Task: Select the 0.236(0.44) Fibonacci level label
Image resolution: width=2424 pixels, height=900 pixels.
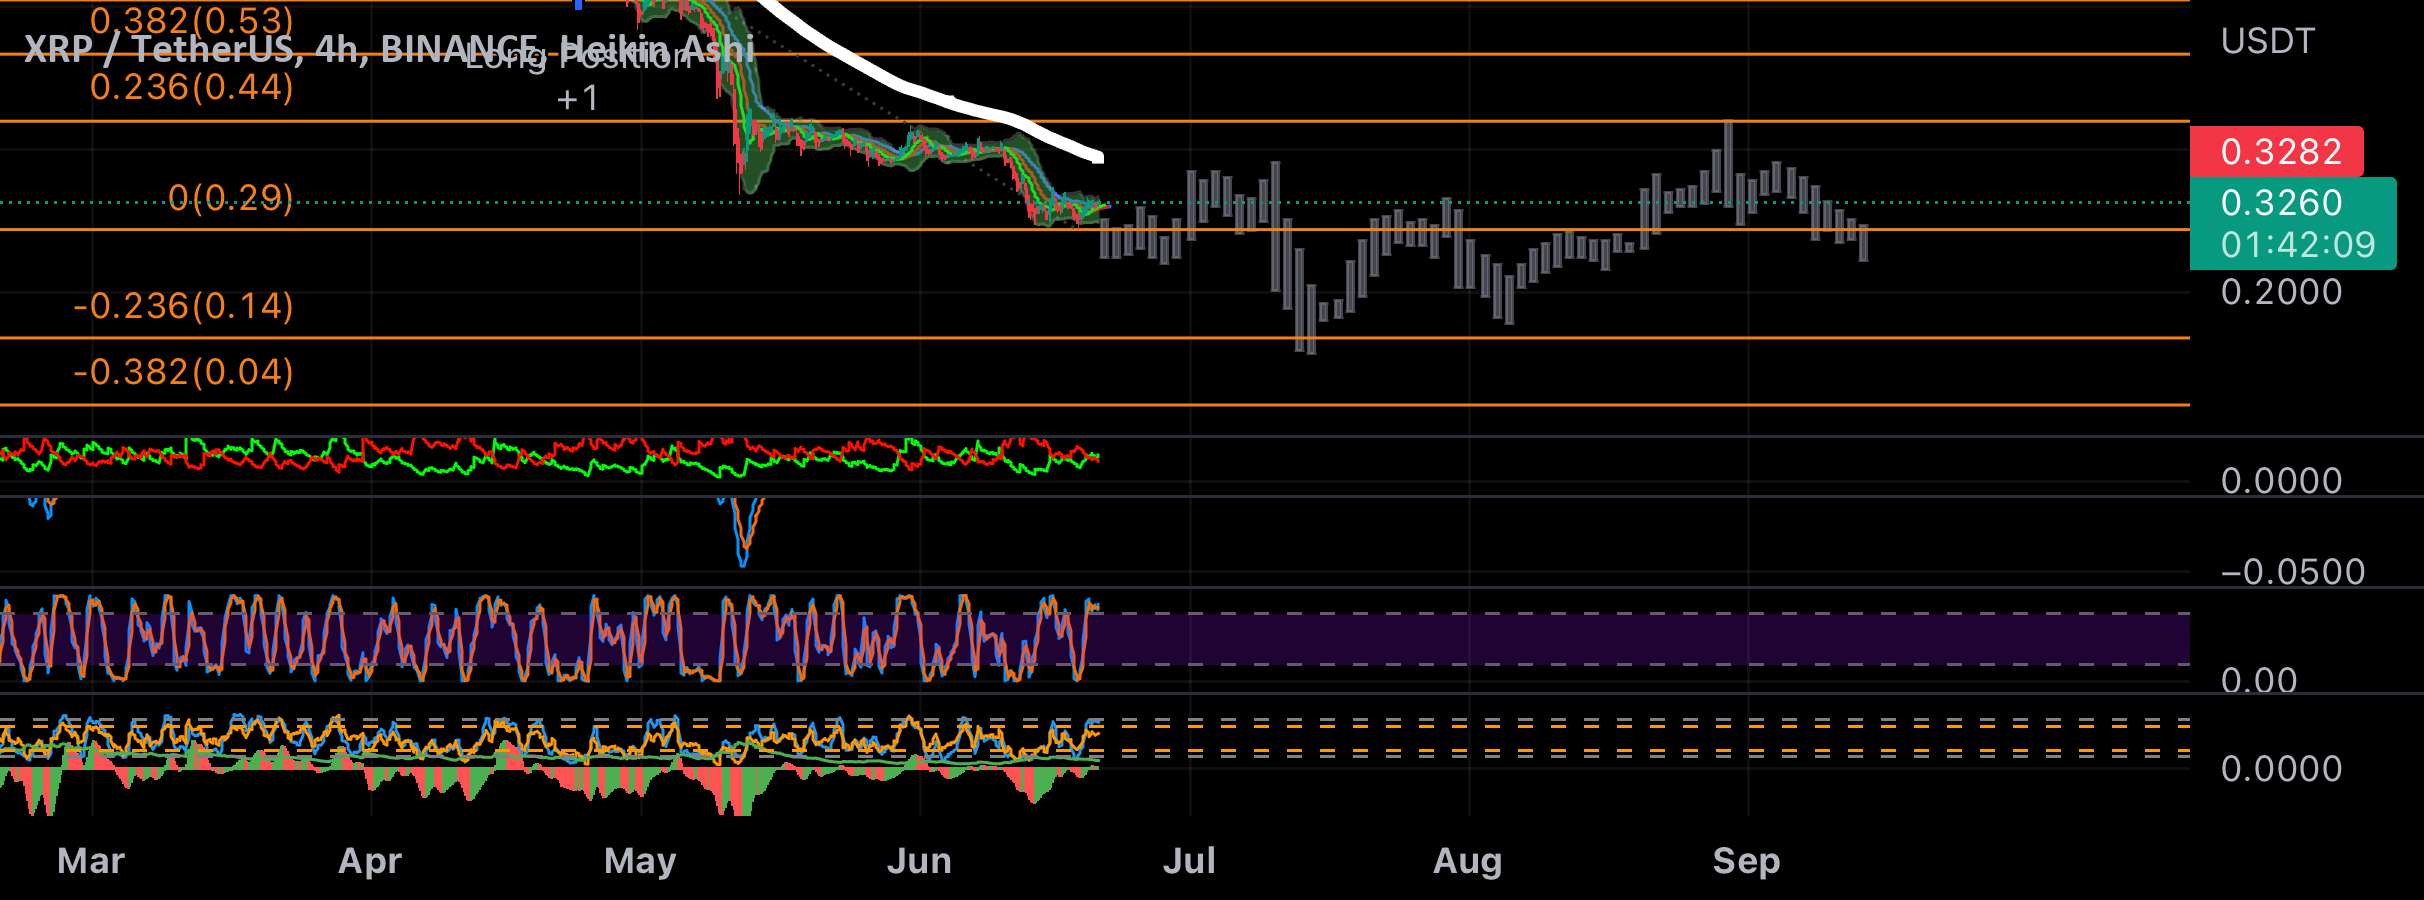Action: 192,87
